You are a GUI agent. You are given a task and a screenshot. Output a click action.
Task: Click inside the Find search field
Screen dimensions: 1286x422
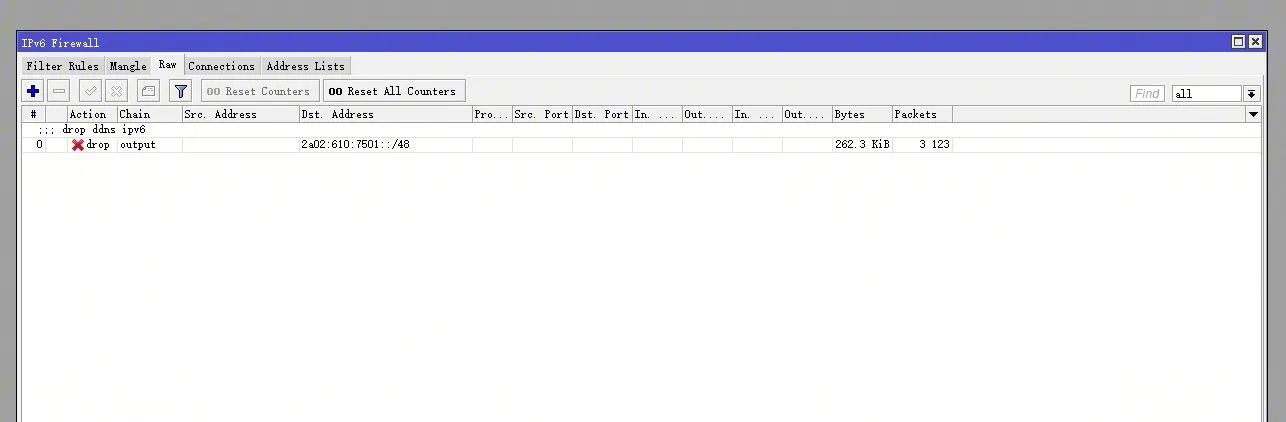click(1147, 94)
